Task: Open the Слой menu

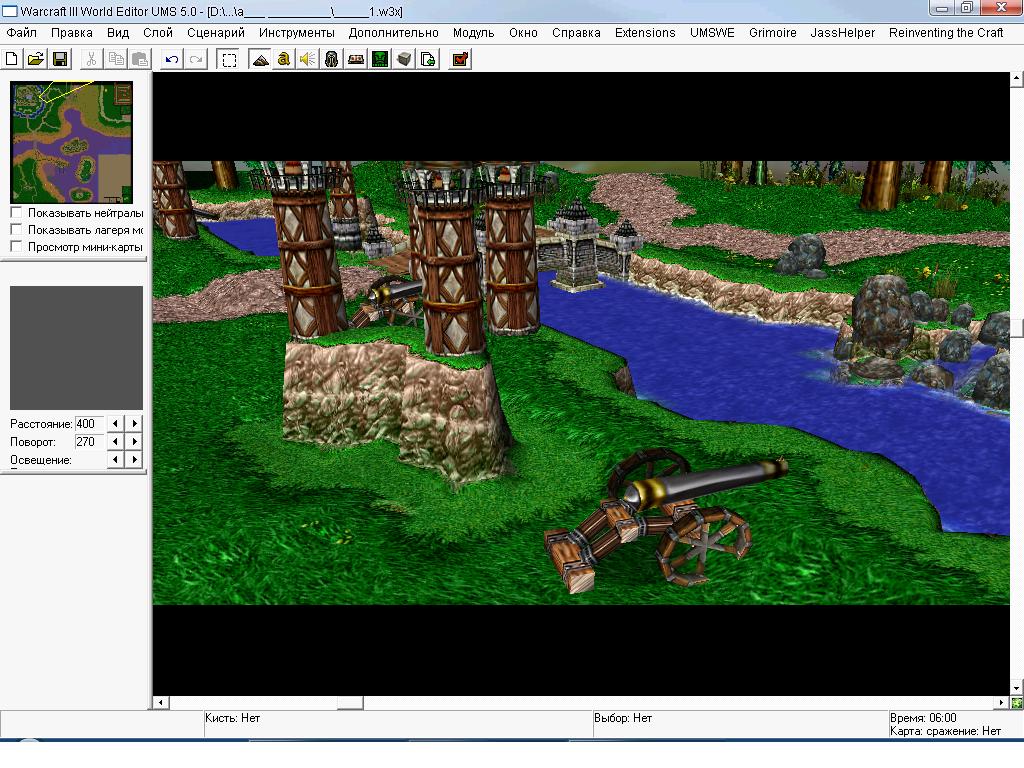Action: point(158,33)
